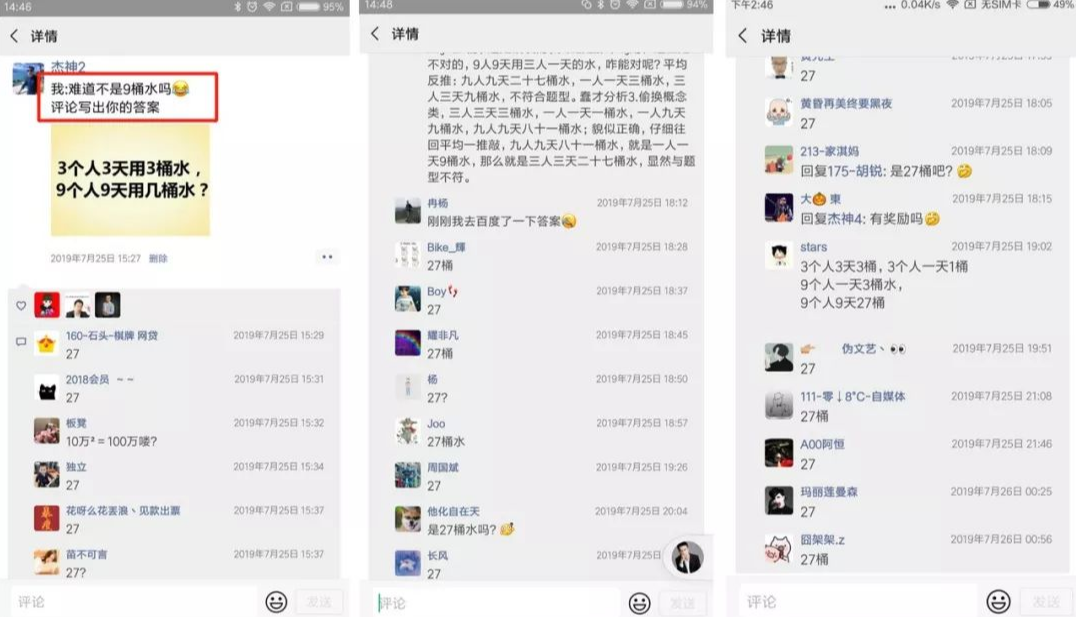1076x617 pixels.
Task: Tap the heart like icon
Action: click(x=21, y=305)
